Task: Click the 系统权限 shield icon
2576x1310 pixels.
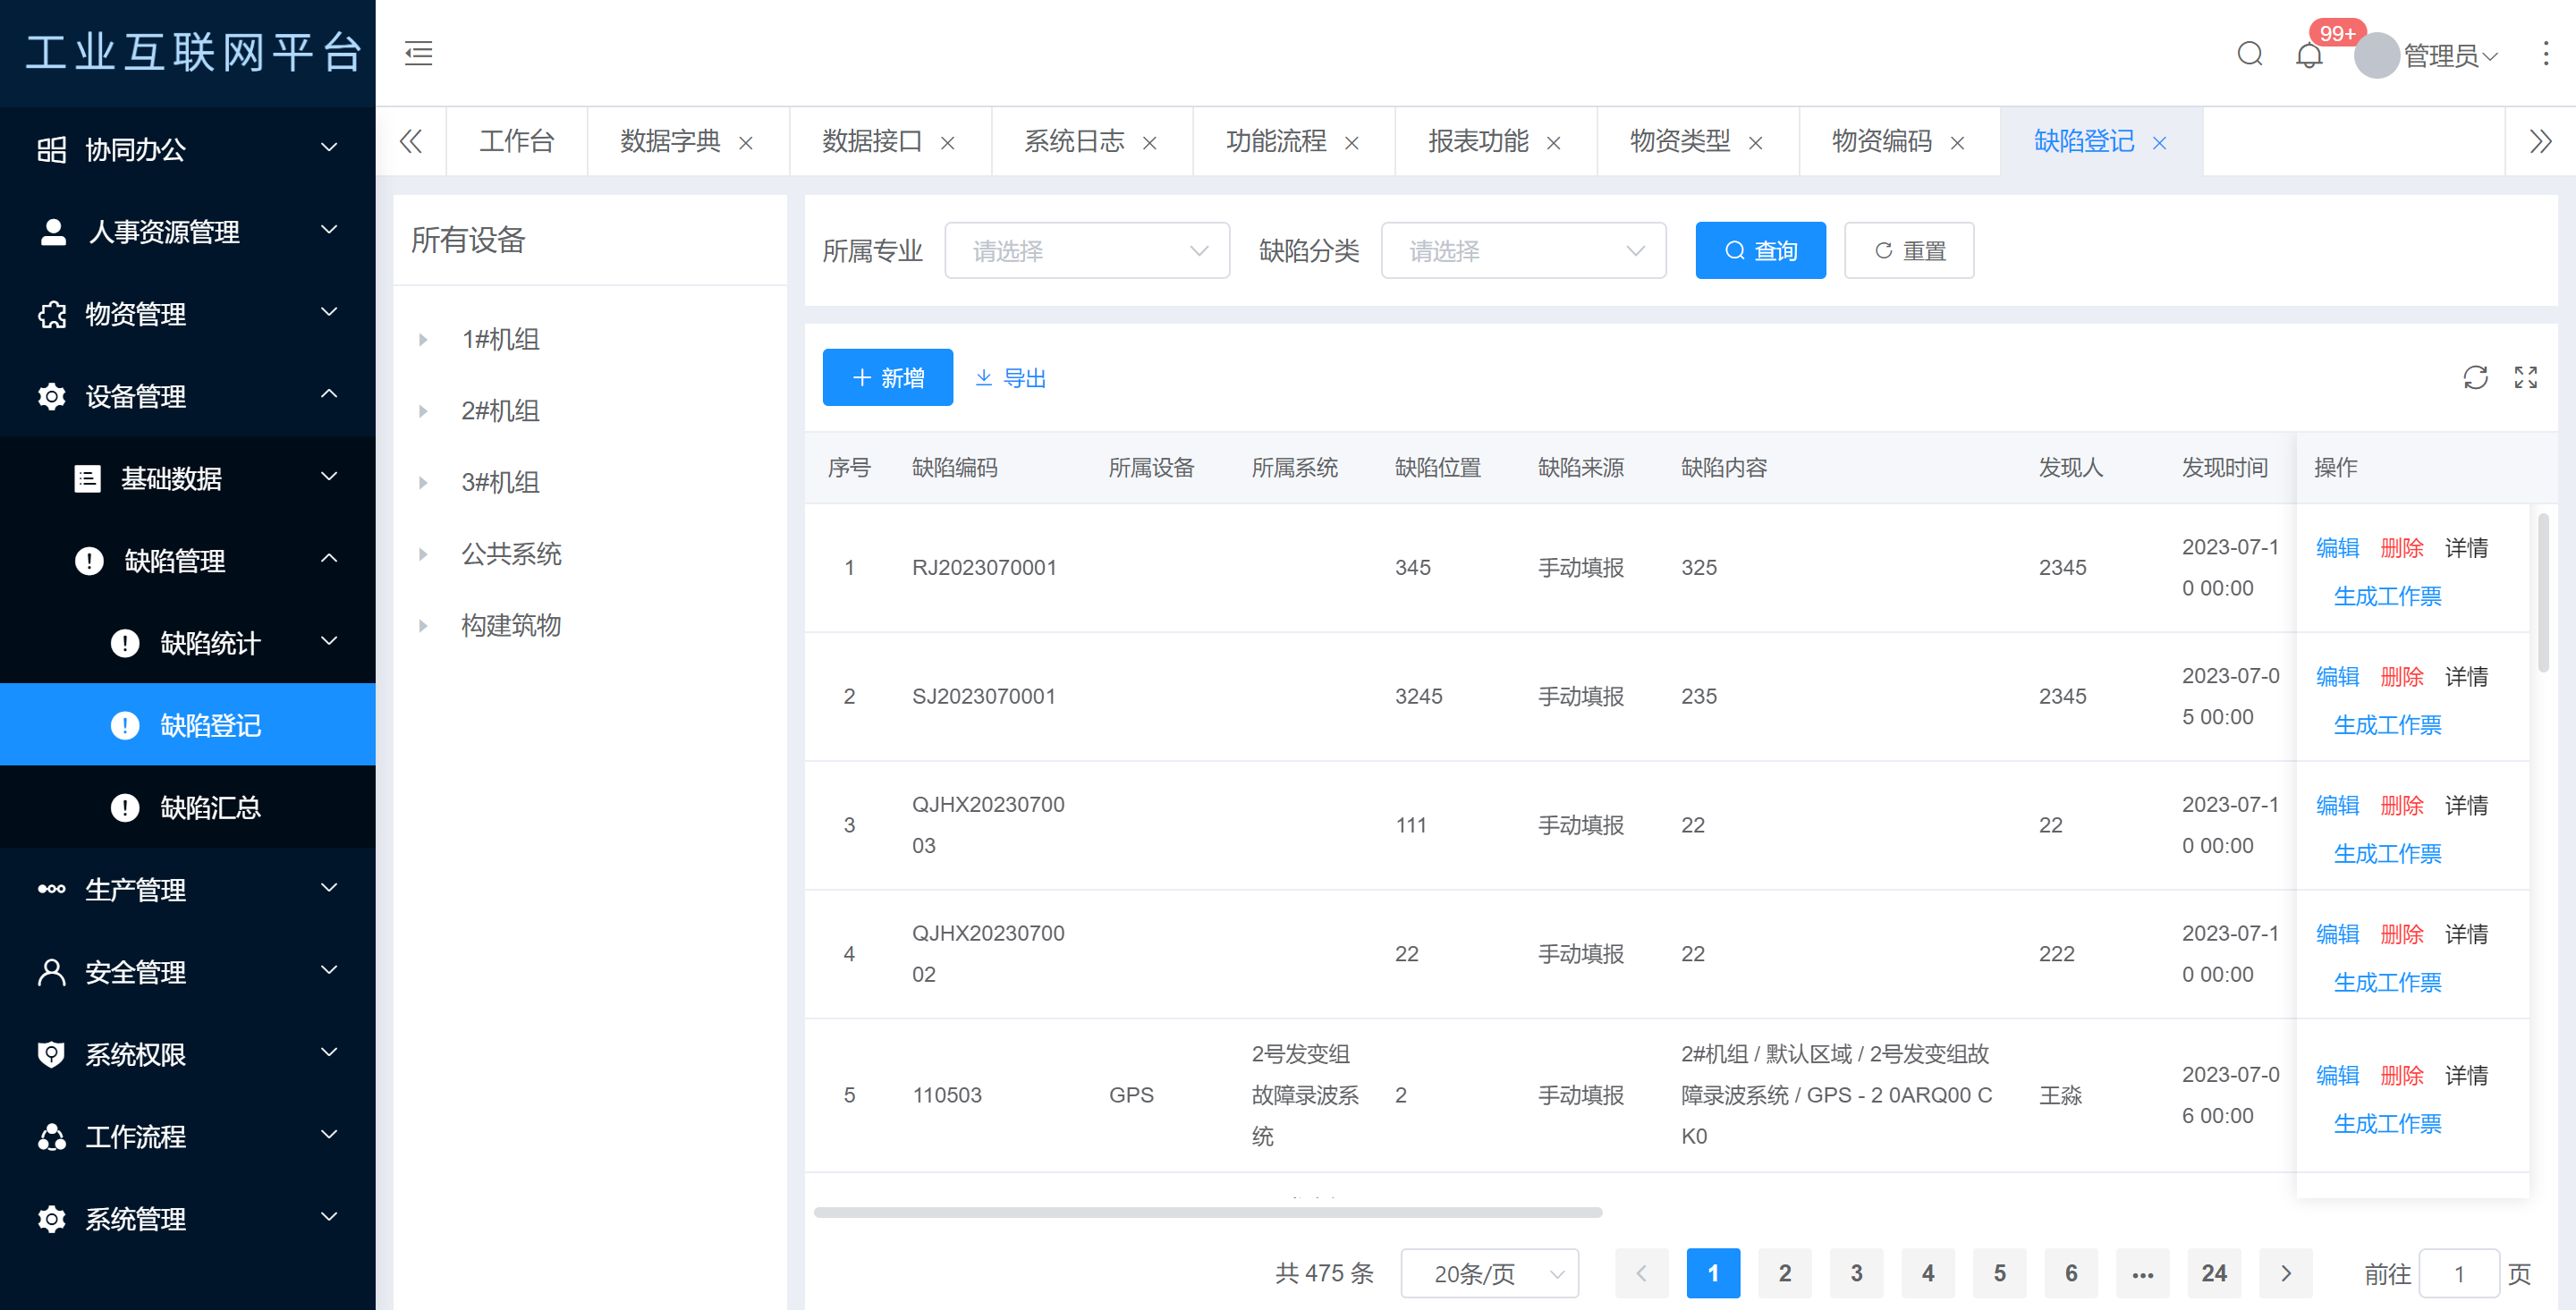Action: [x=51, y=1054]
